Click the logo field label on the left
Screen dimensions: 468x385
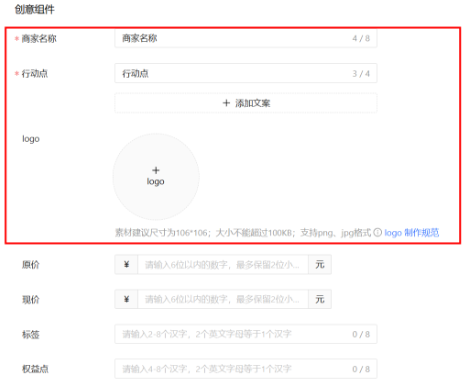pyautogui.click(x=31, y=139)
